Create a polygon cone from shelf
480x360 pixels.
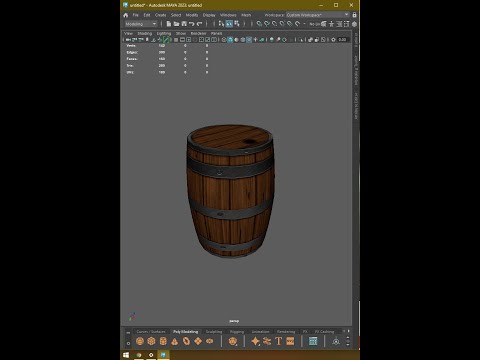175,341
